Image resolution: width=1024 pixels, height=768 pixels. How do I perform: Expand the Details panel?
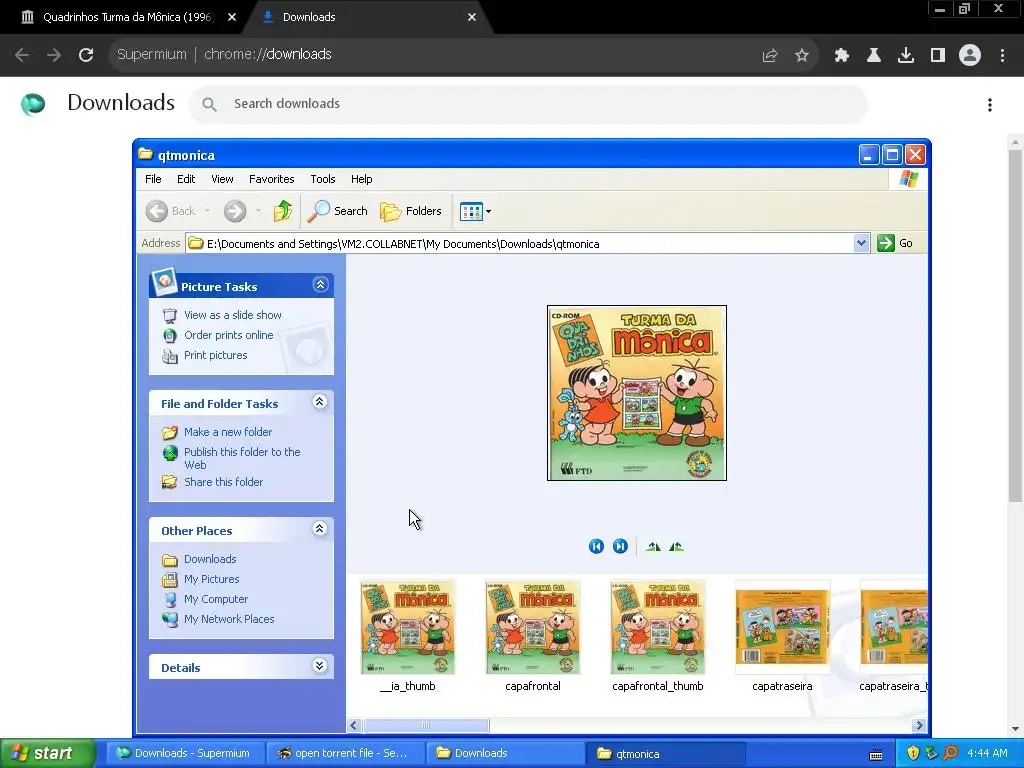point(319,665)
